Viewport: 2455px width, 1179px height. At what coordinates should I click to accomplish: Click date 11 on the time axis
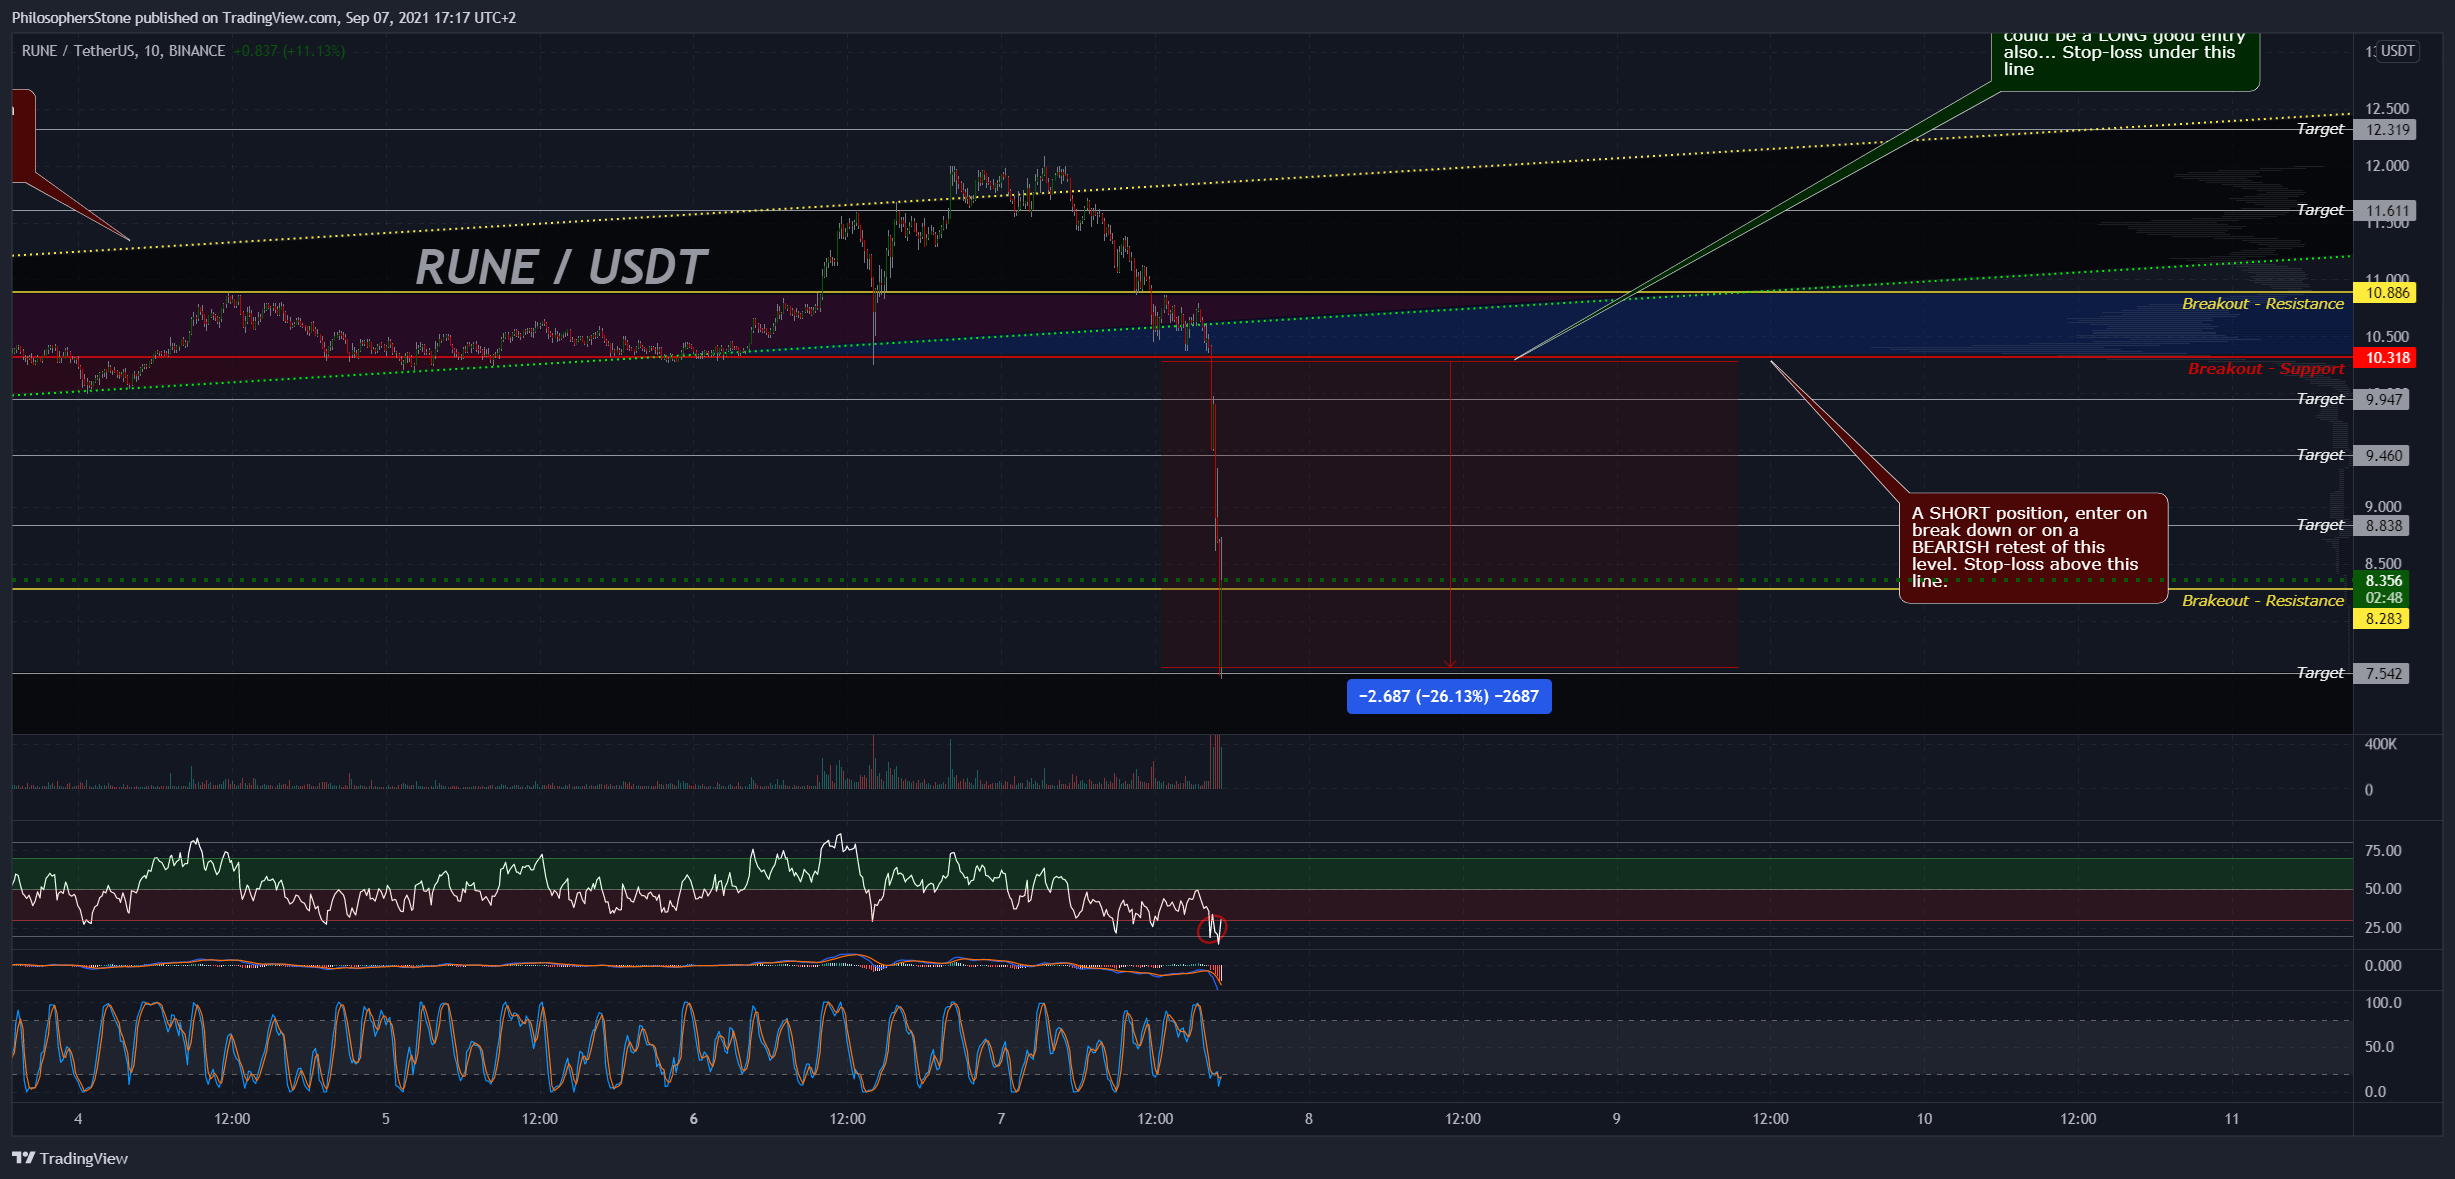pyautogui.click(x=2232, y=1119)
